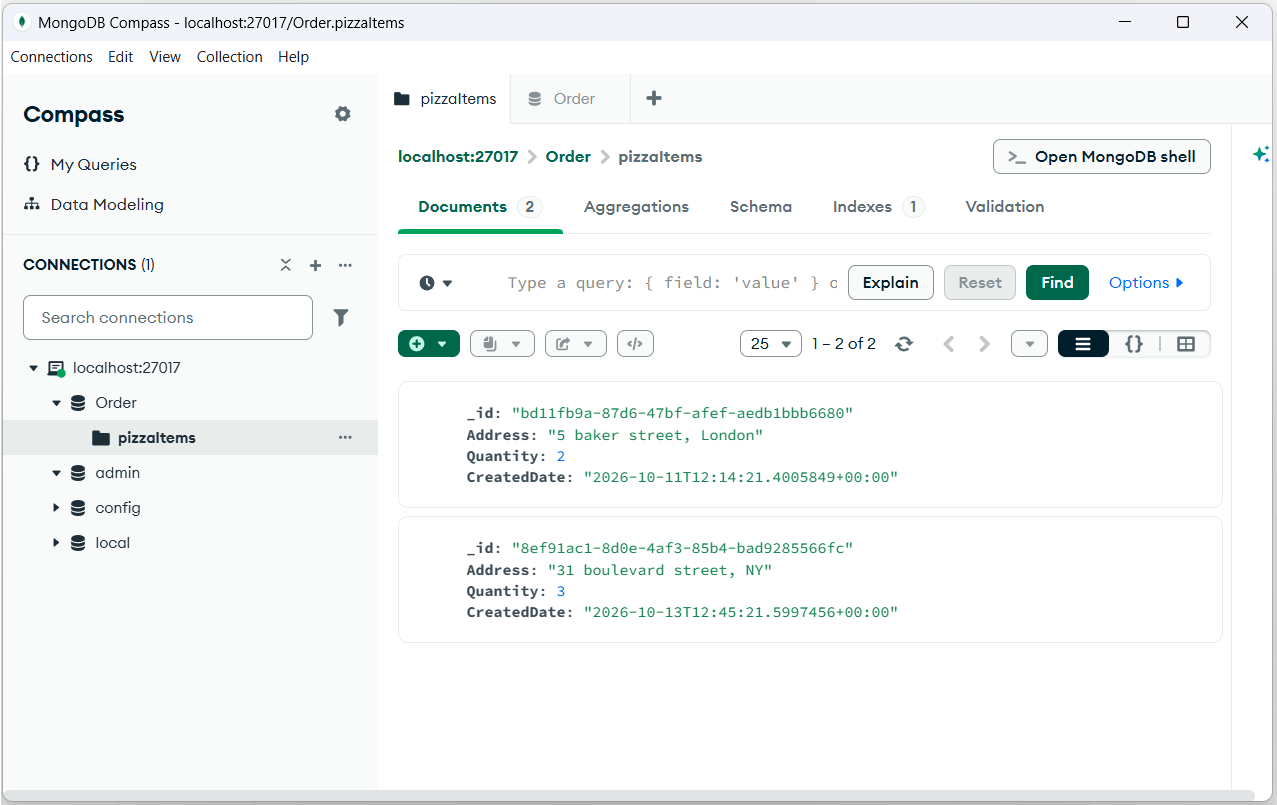Open the 25 per page dropdown

771,343
